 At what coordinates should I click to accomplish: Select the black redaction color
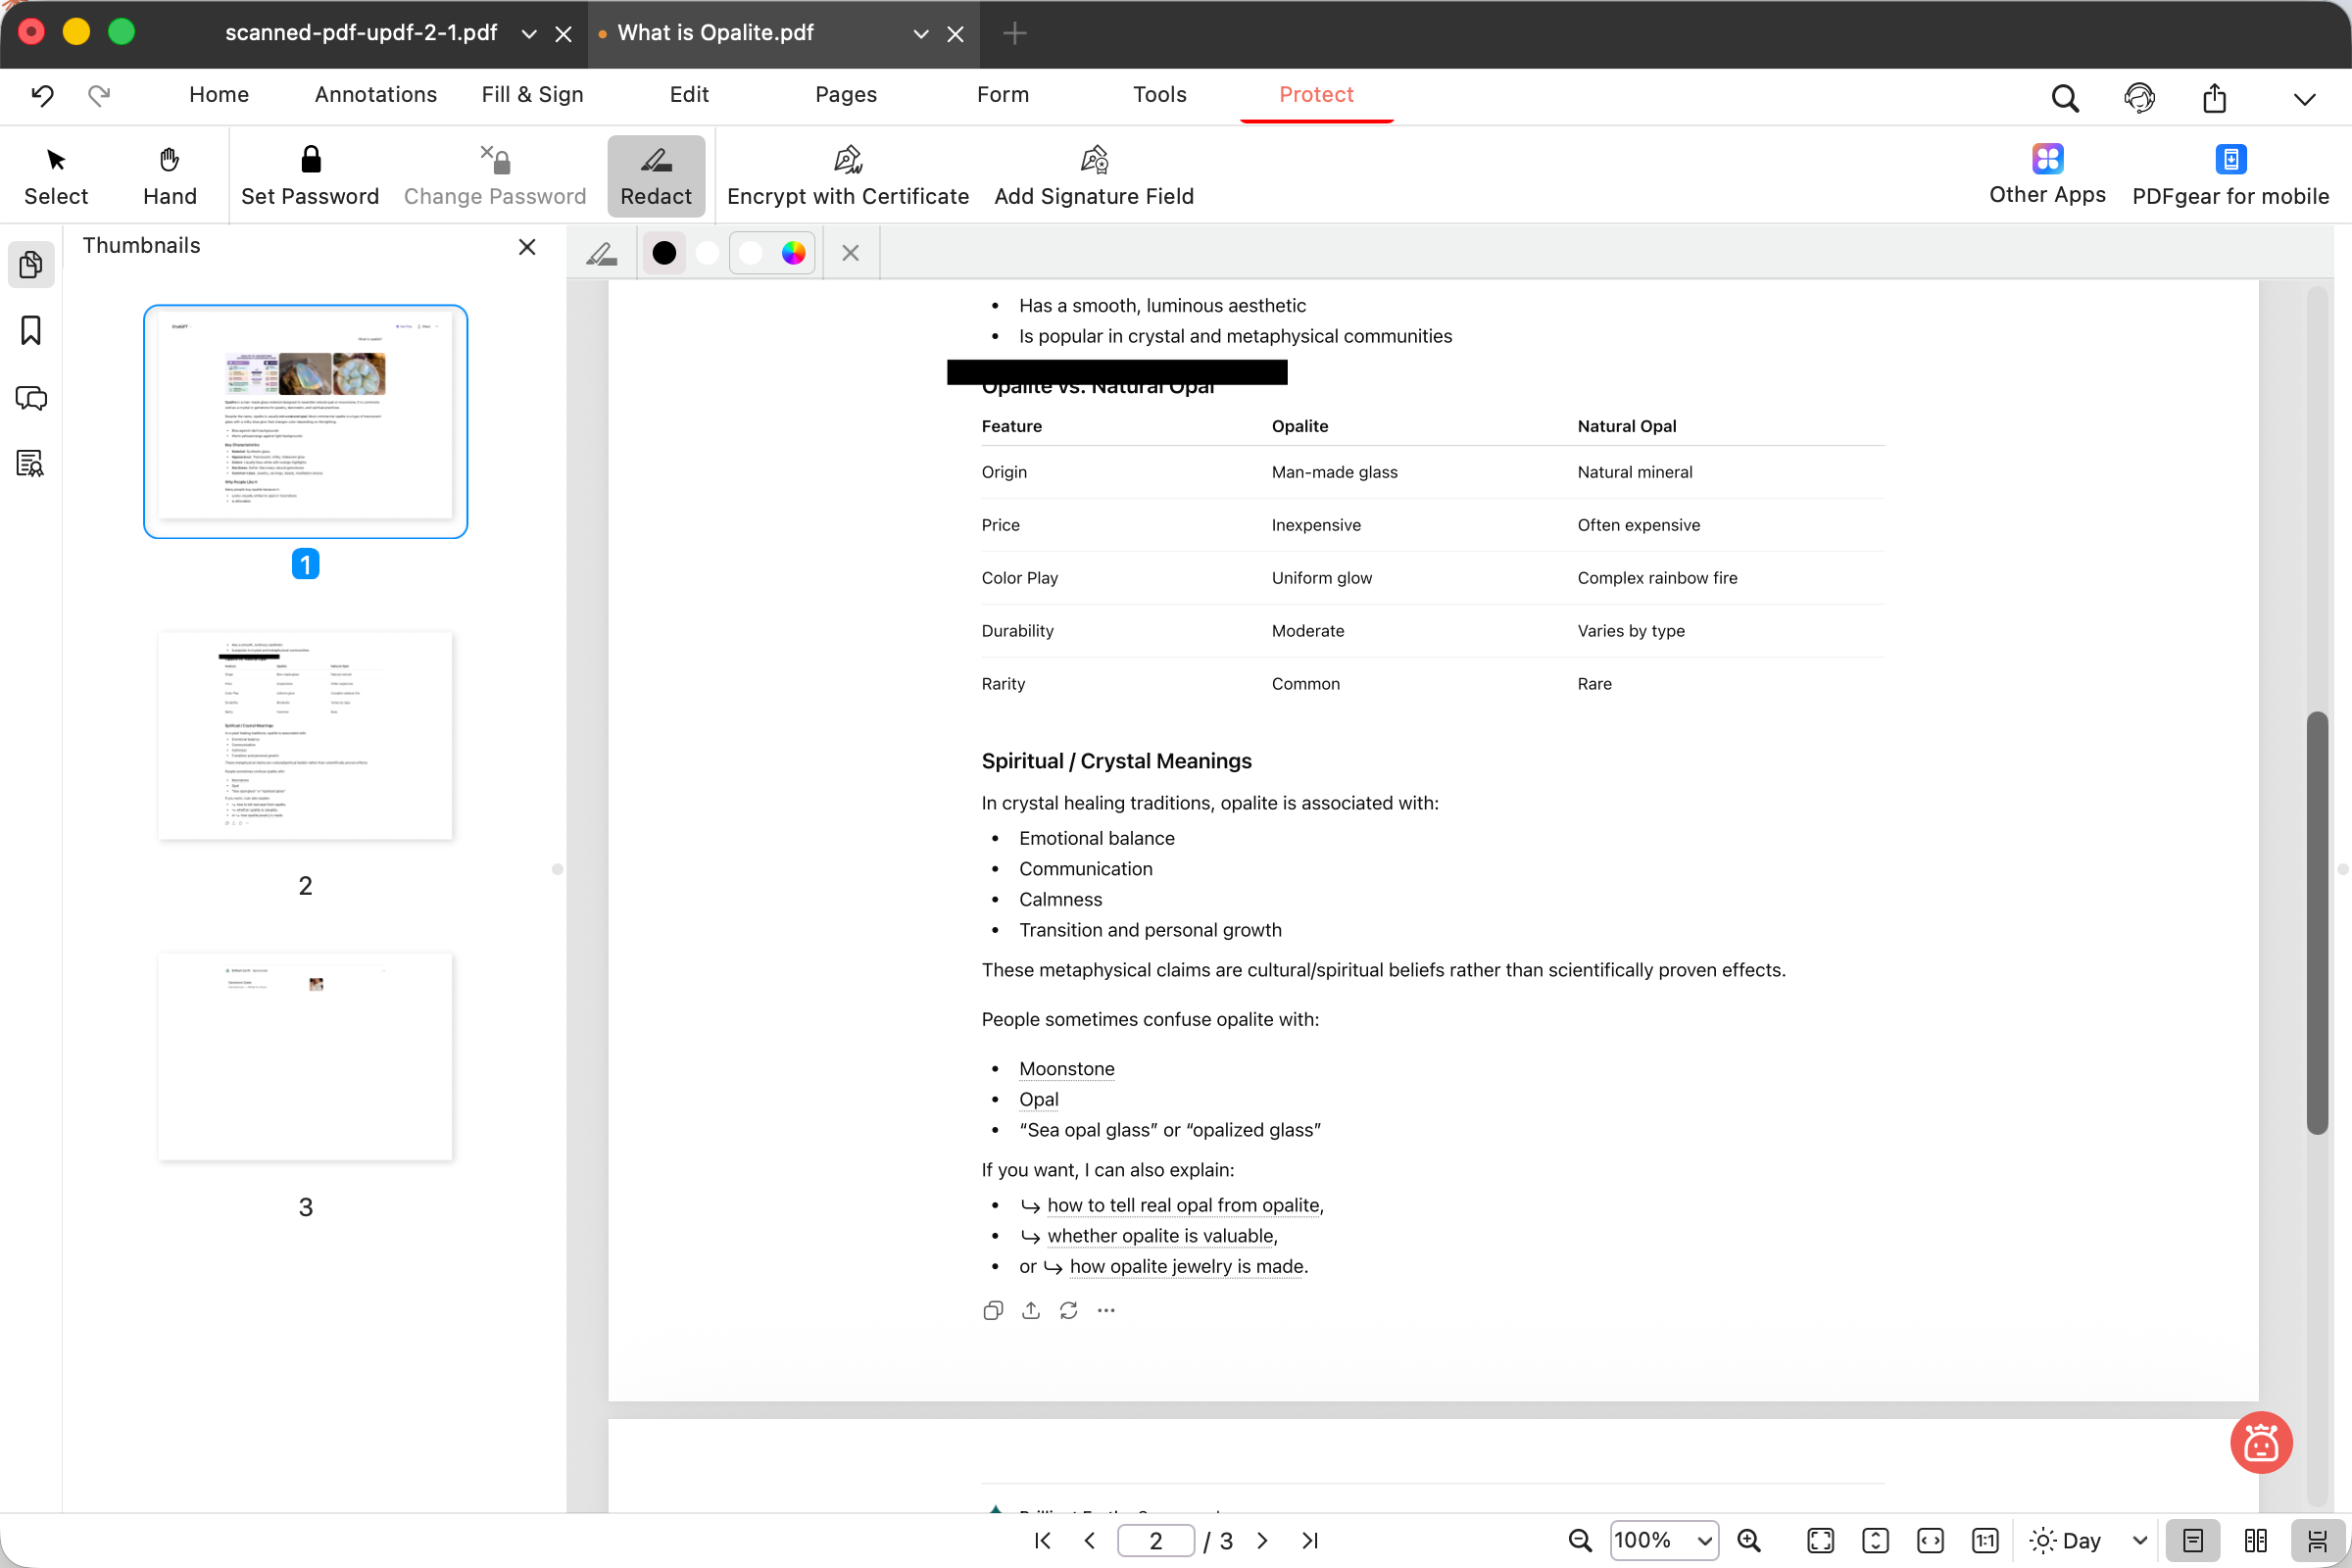click(x=664, y=253)
